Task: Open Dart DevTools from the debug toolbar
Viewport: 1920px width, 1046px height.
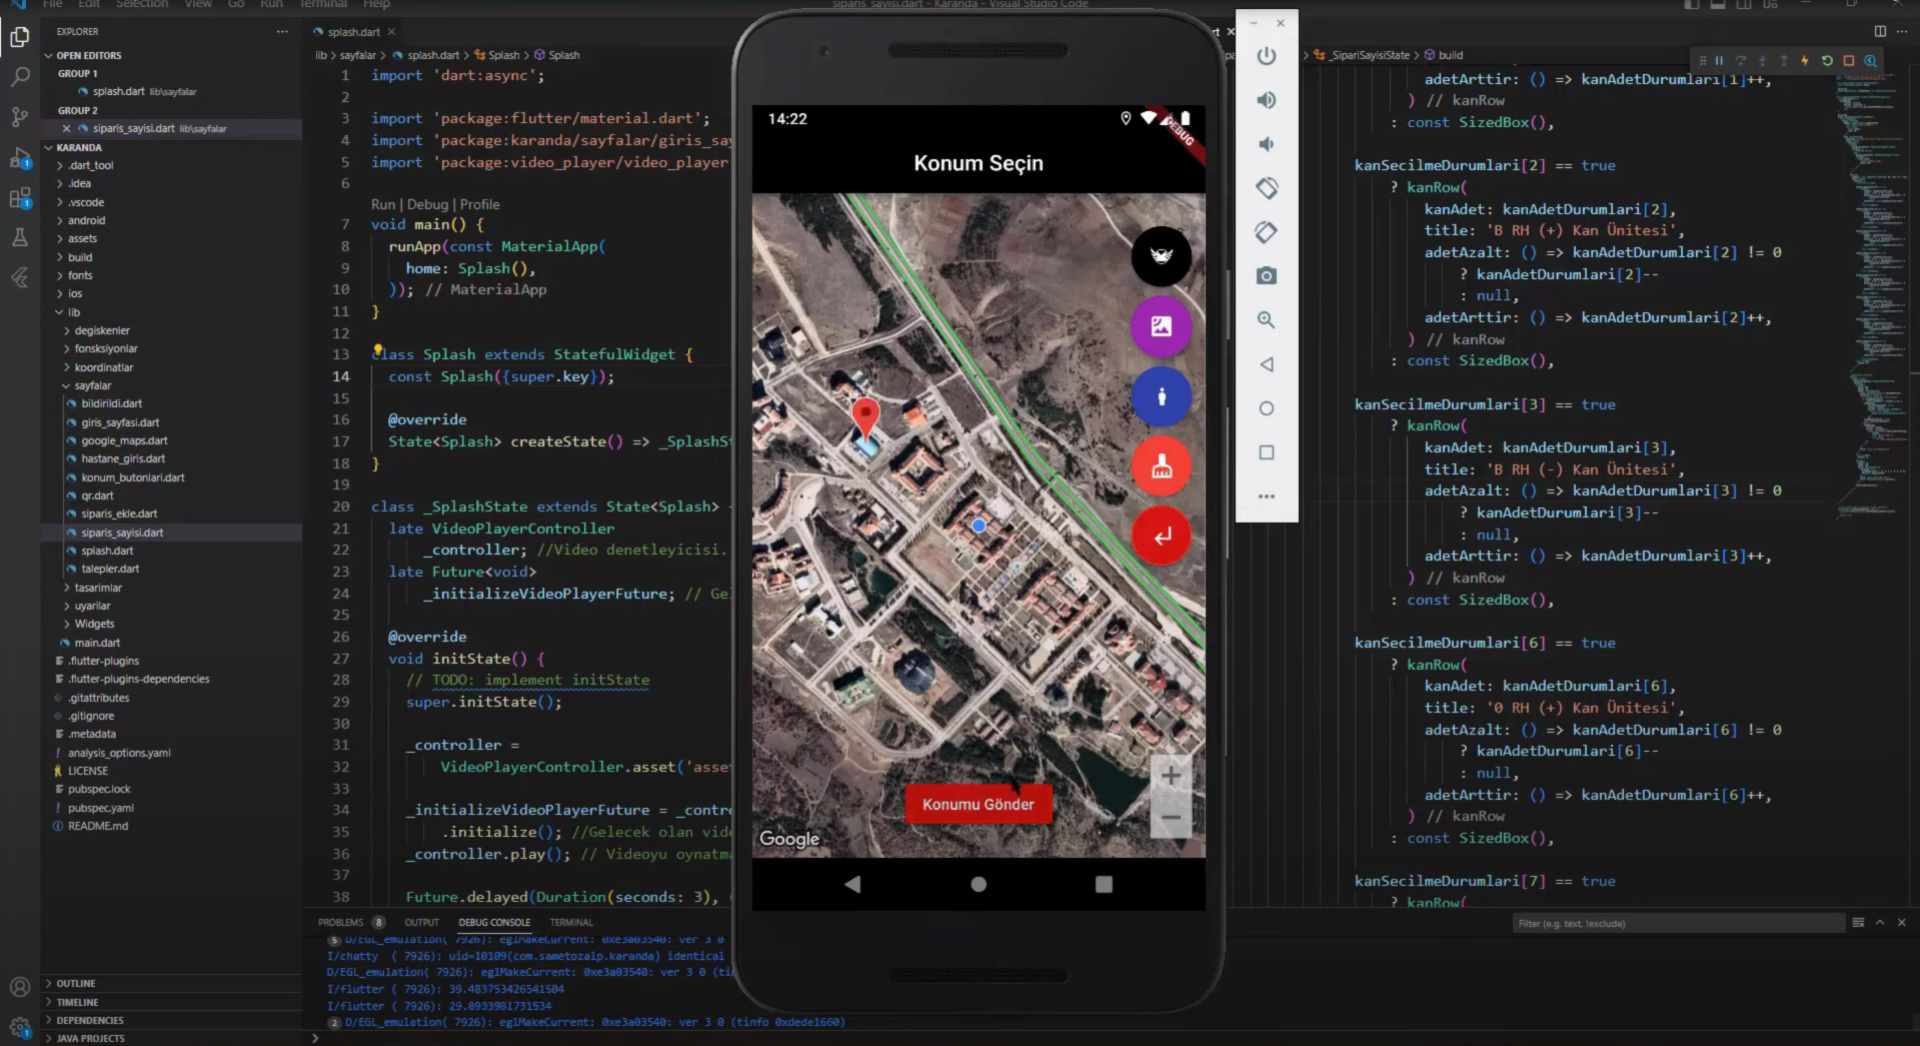Action: coord(1871,61)
